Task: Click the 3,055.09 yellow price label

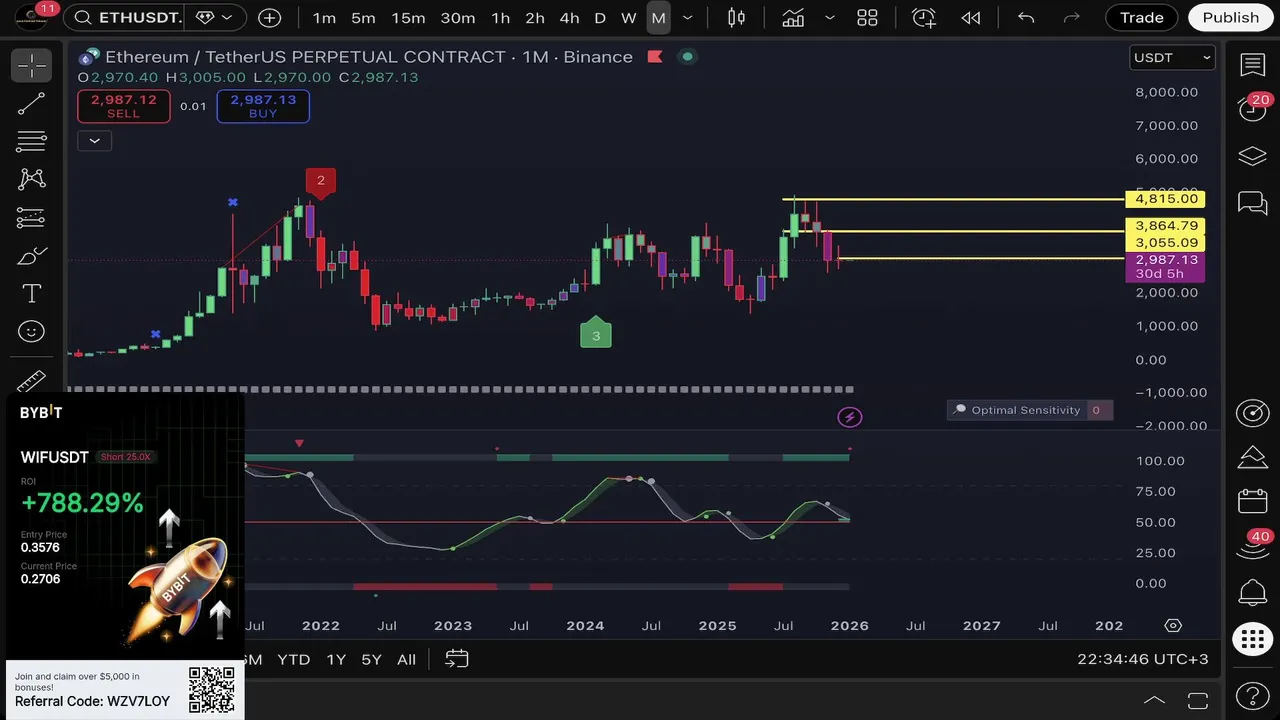Action: coord(1165,243)
